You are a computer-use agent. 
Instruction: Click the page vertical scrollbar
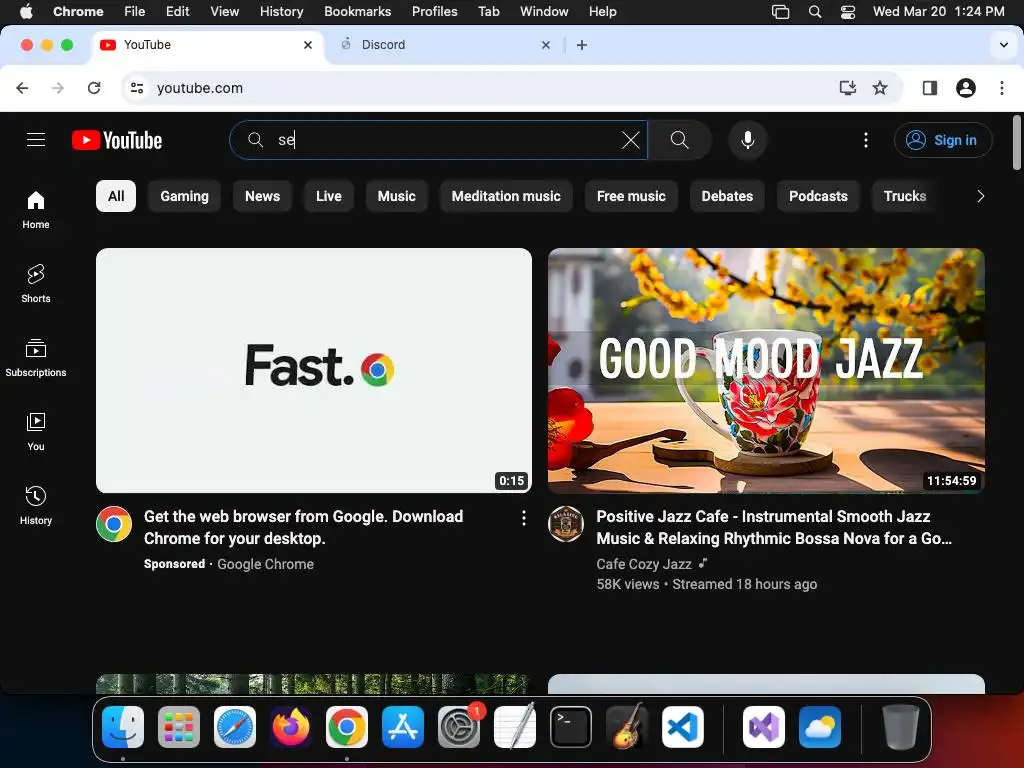(1016, 142)
